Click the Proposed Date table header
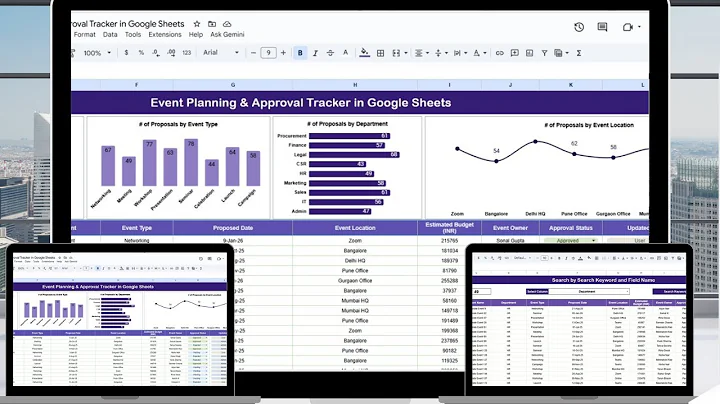The height and width of the screenshot is (404, 720). (x=233, y=228)
